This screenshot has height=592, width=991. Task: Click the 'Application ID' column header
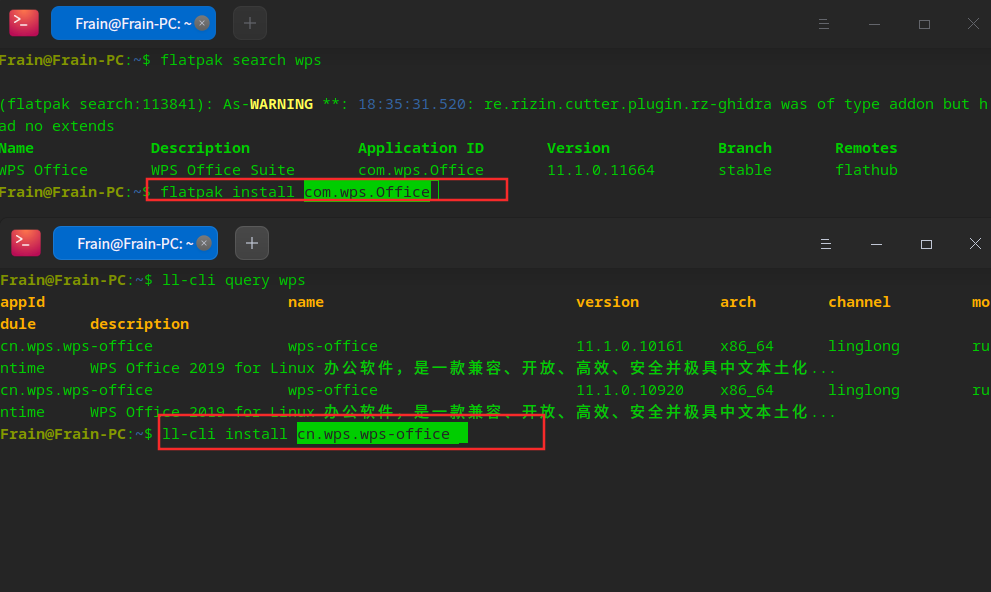[421, 148]
